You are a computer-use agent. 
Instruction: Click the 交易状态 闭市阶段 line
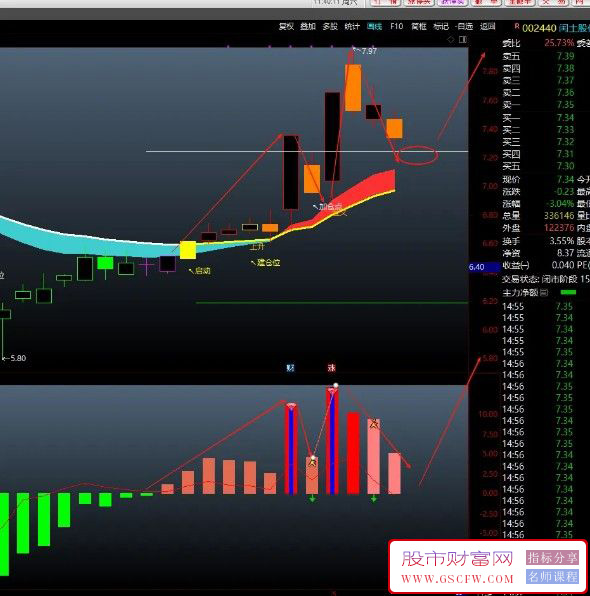point(546,279)
